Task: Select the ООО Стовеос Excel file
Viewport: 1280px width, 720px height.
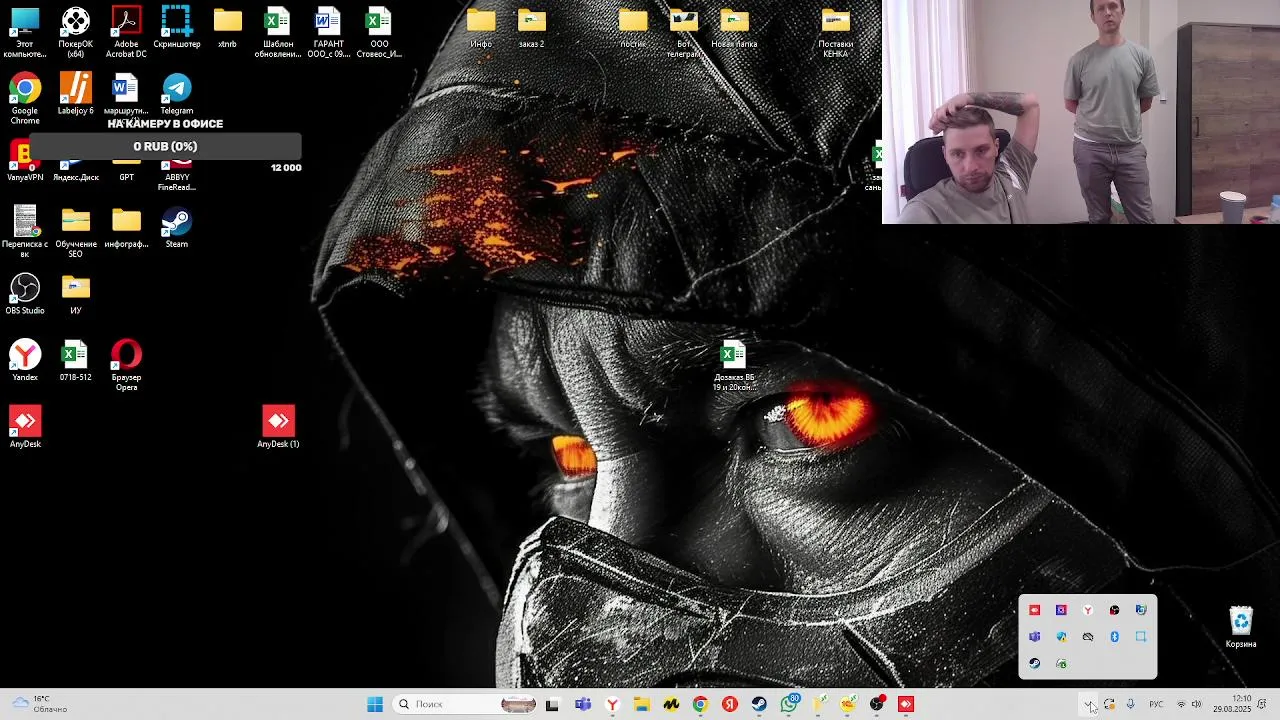Action: (379, 32)
